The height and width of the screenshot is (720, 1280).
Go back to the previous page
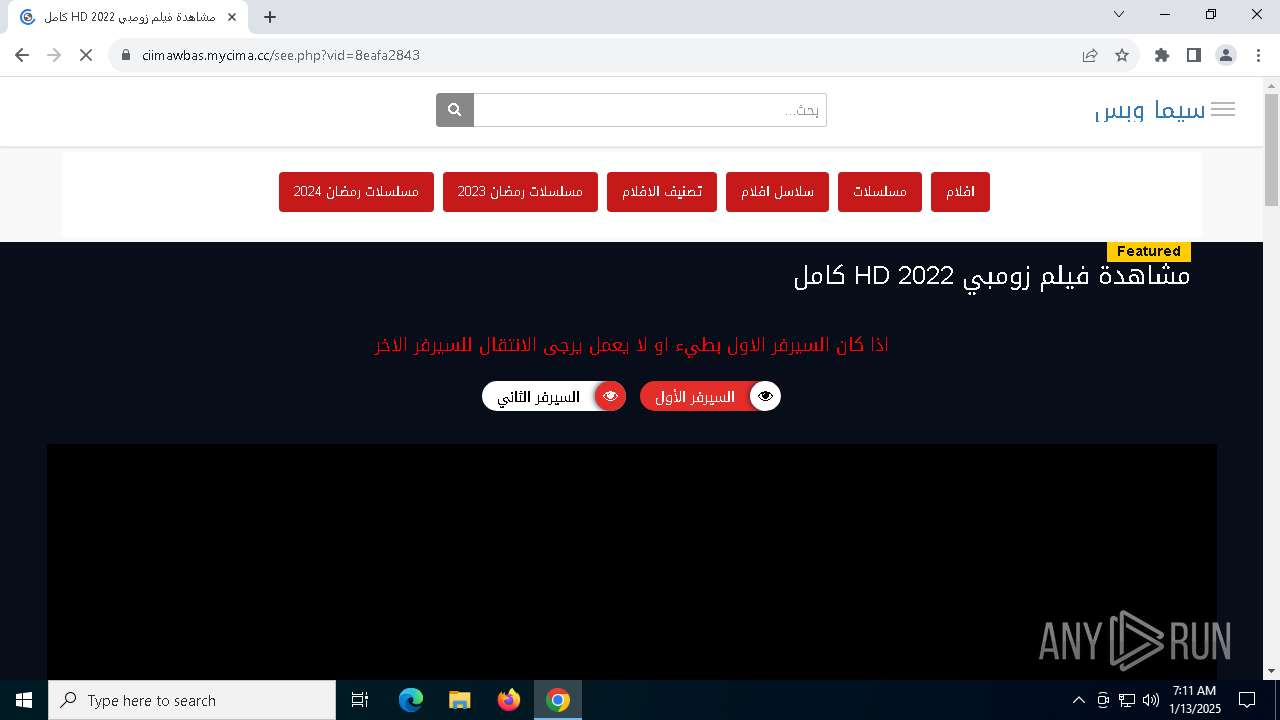(22, 55)
